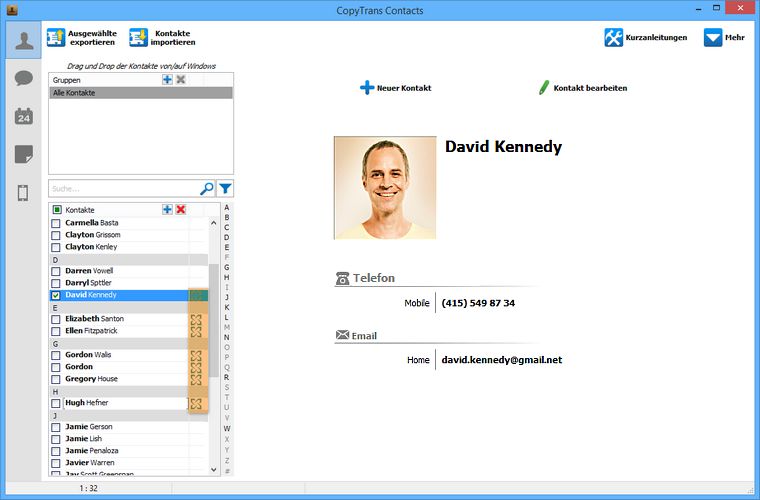The image size is (760, 500).
Task: Click David Kennedy's email address
Action: click(502, 360)
